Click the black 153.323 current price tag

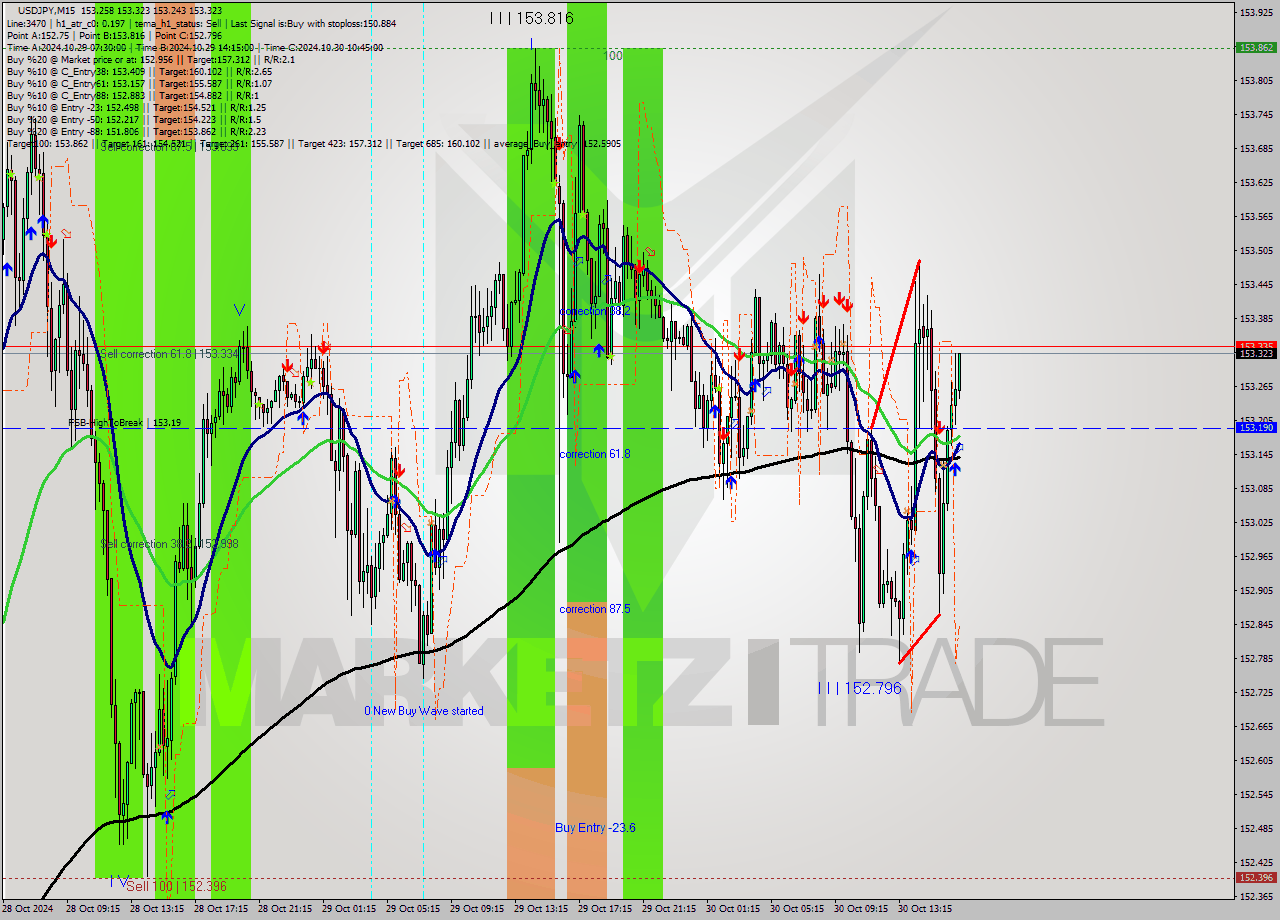[1256, 353]
